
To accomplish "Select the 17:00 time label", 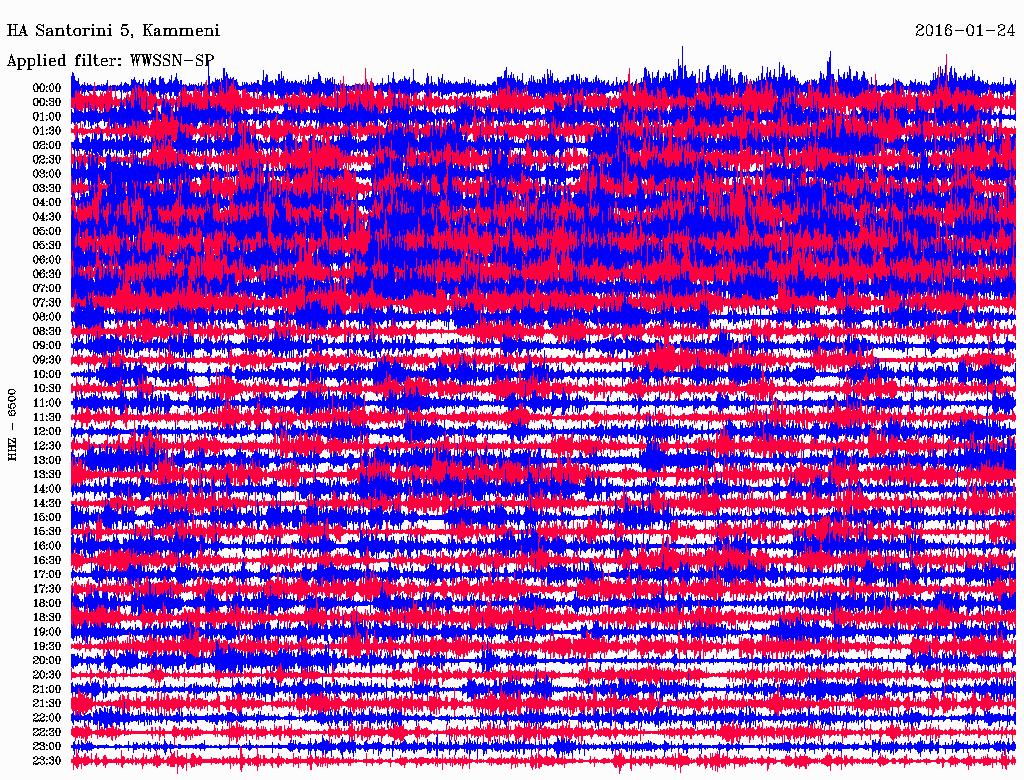I will [46, 574].
